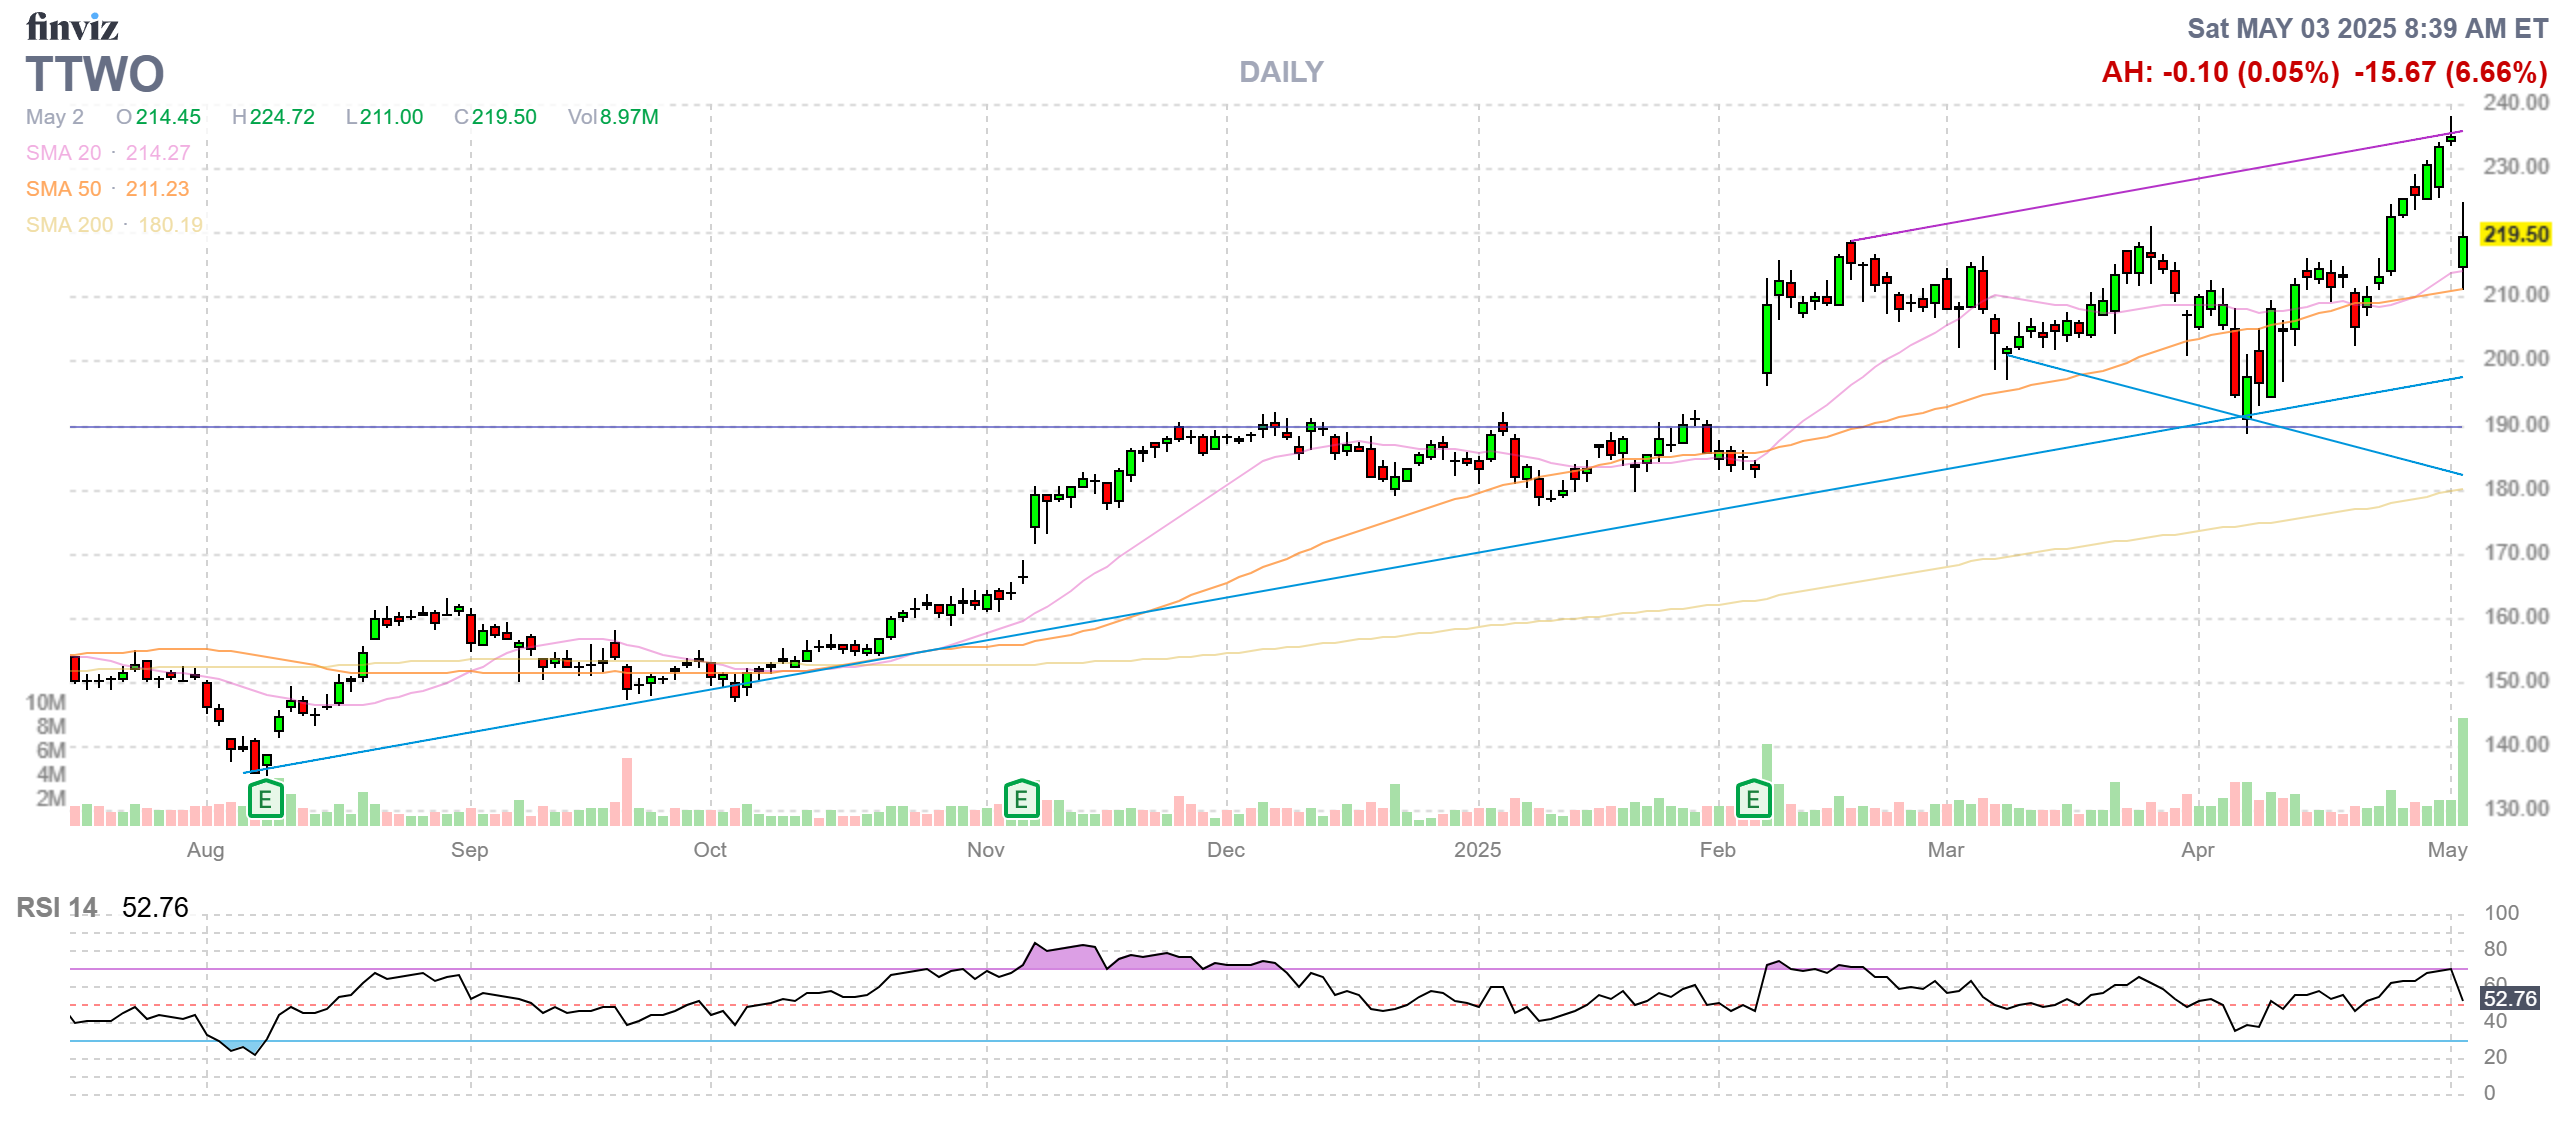2574x1124 pixels.
Task: Click the August earnings E marker
Action: (265, 800)
